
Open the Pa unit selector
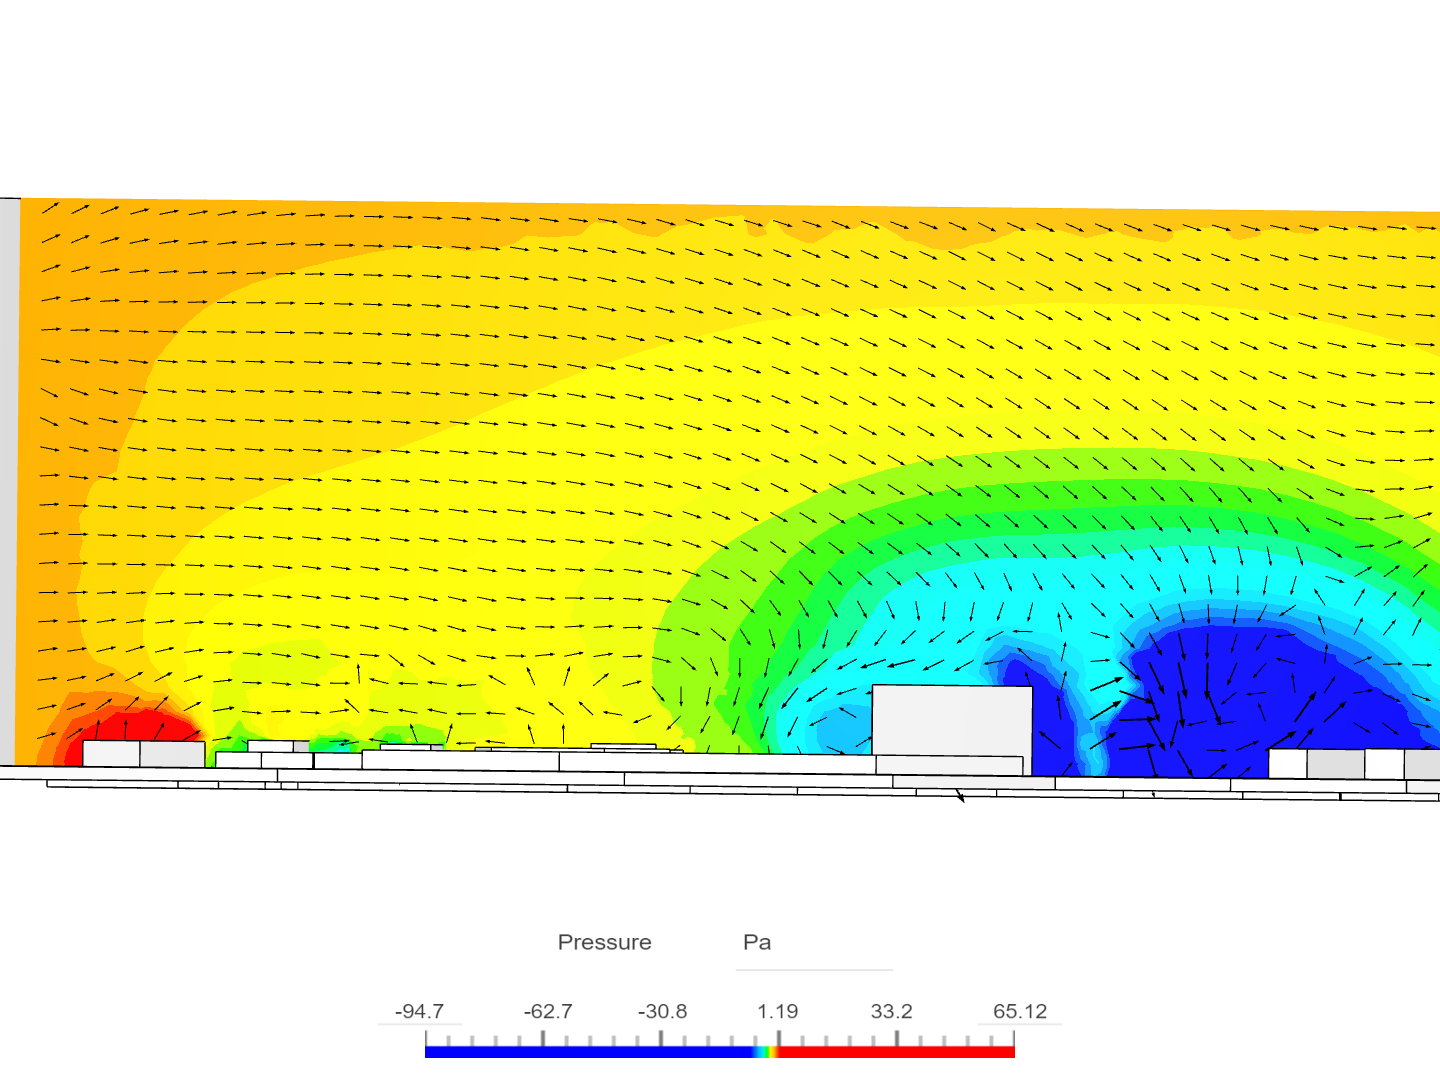(814, 943)
